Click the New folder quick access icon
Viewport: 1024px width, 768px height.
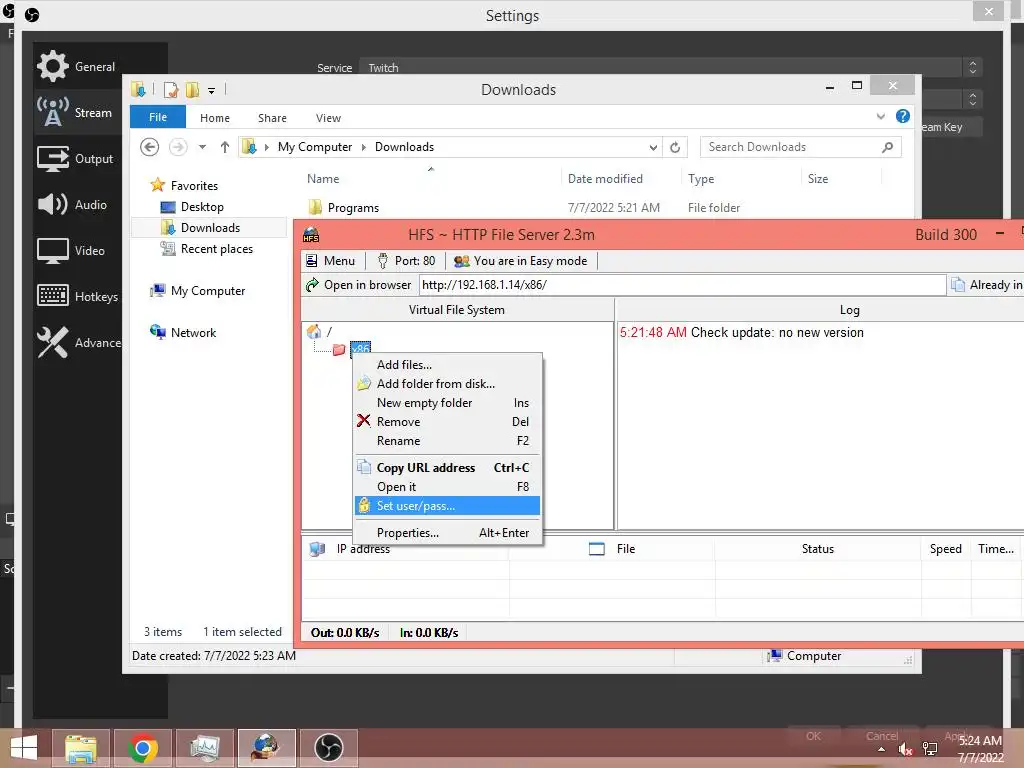(193, 89)
